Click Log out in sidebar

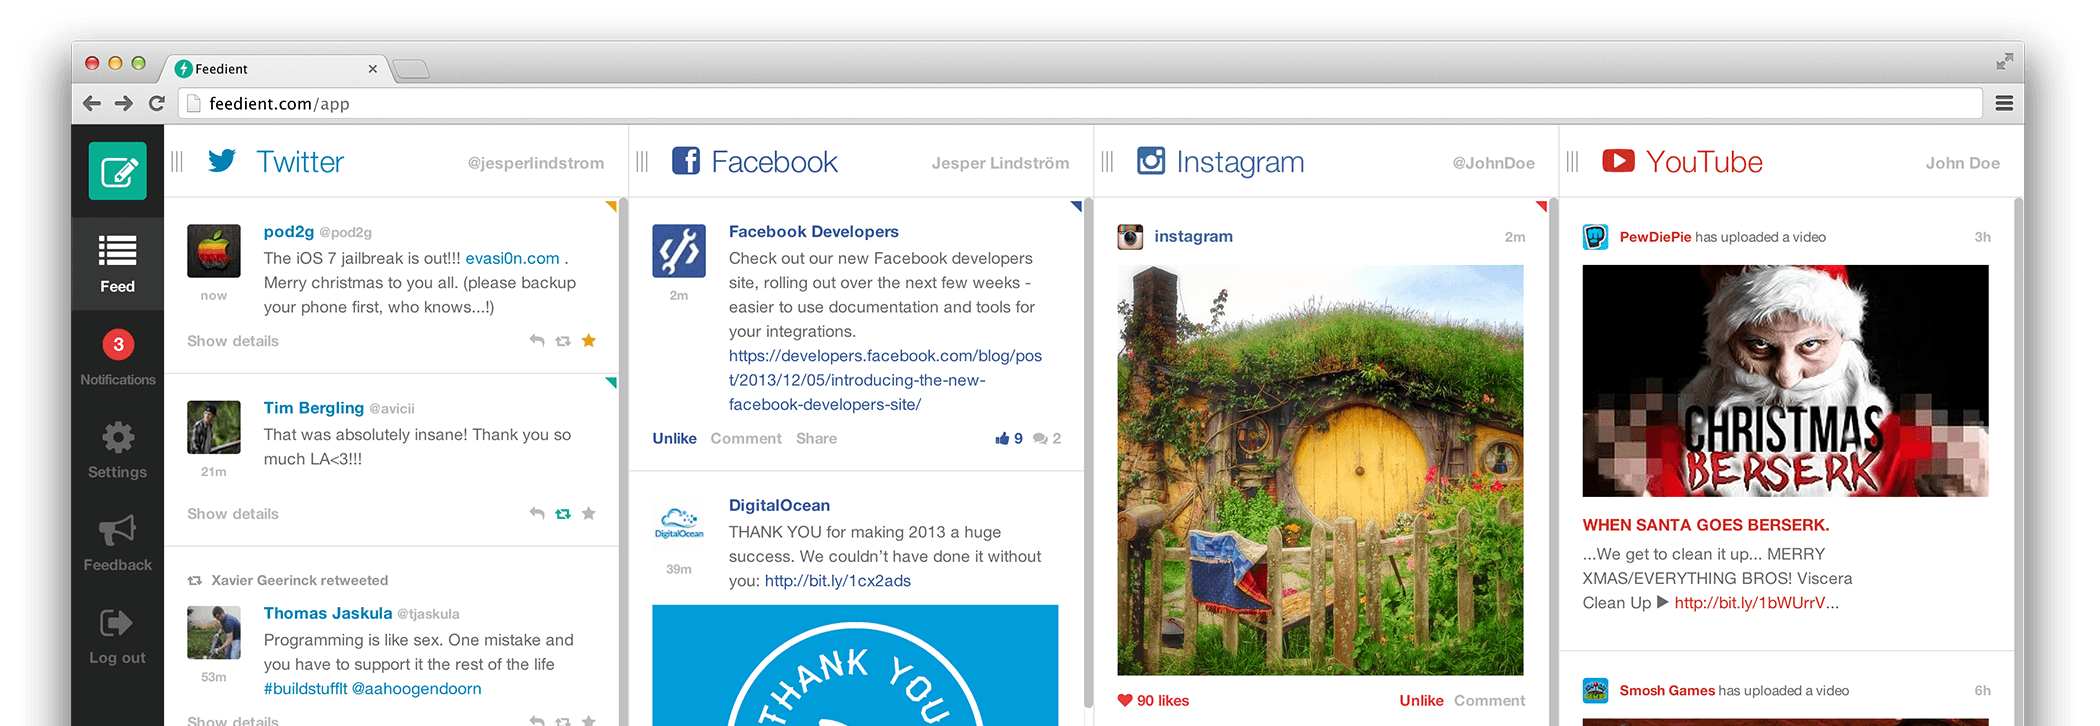pos(118,635)
